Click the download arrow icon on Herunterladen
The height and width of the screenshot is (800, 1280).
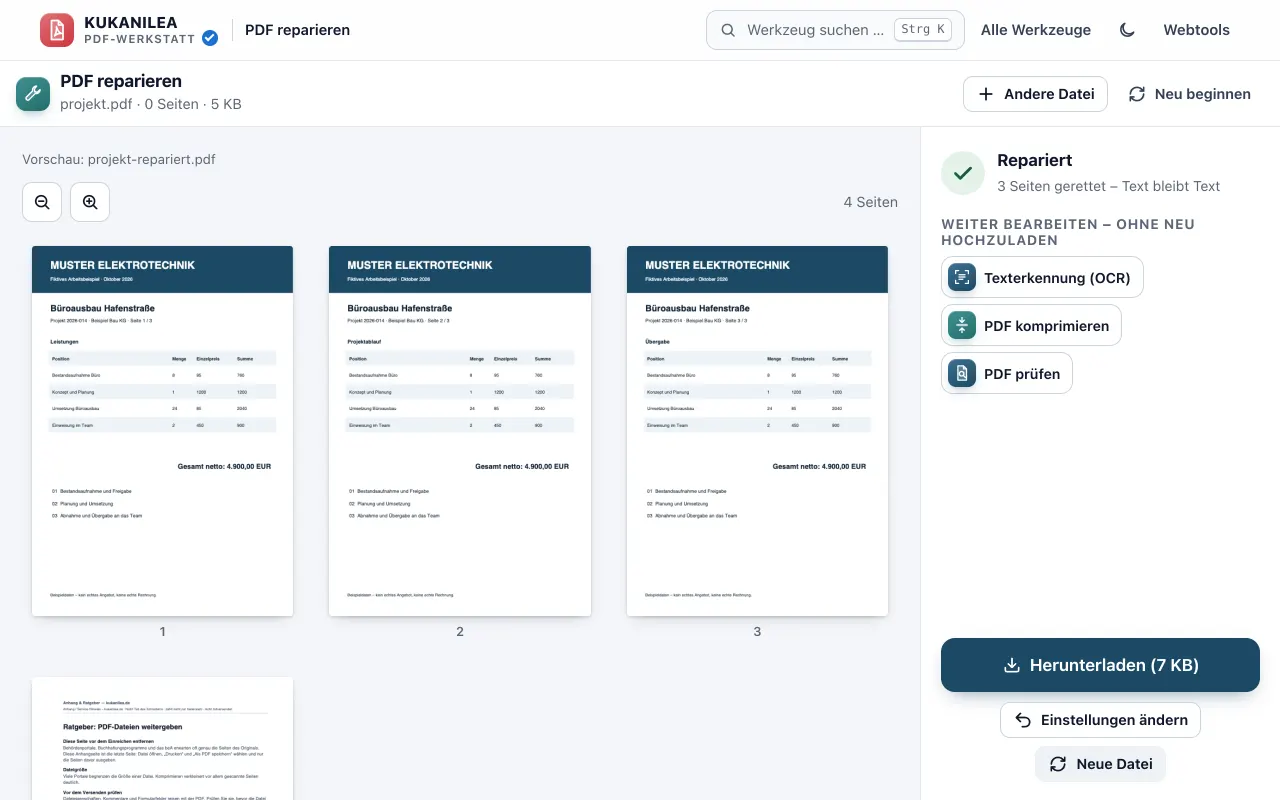pos(1012,666)
